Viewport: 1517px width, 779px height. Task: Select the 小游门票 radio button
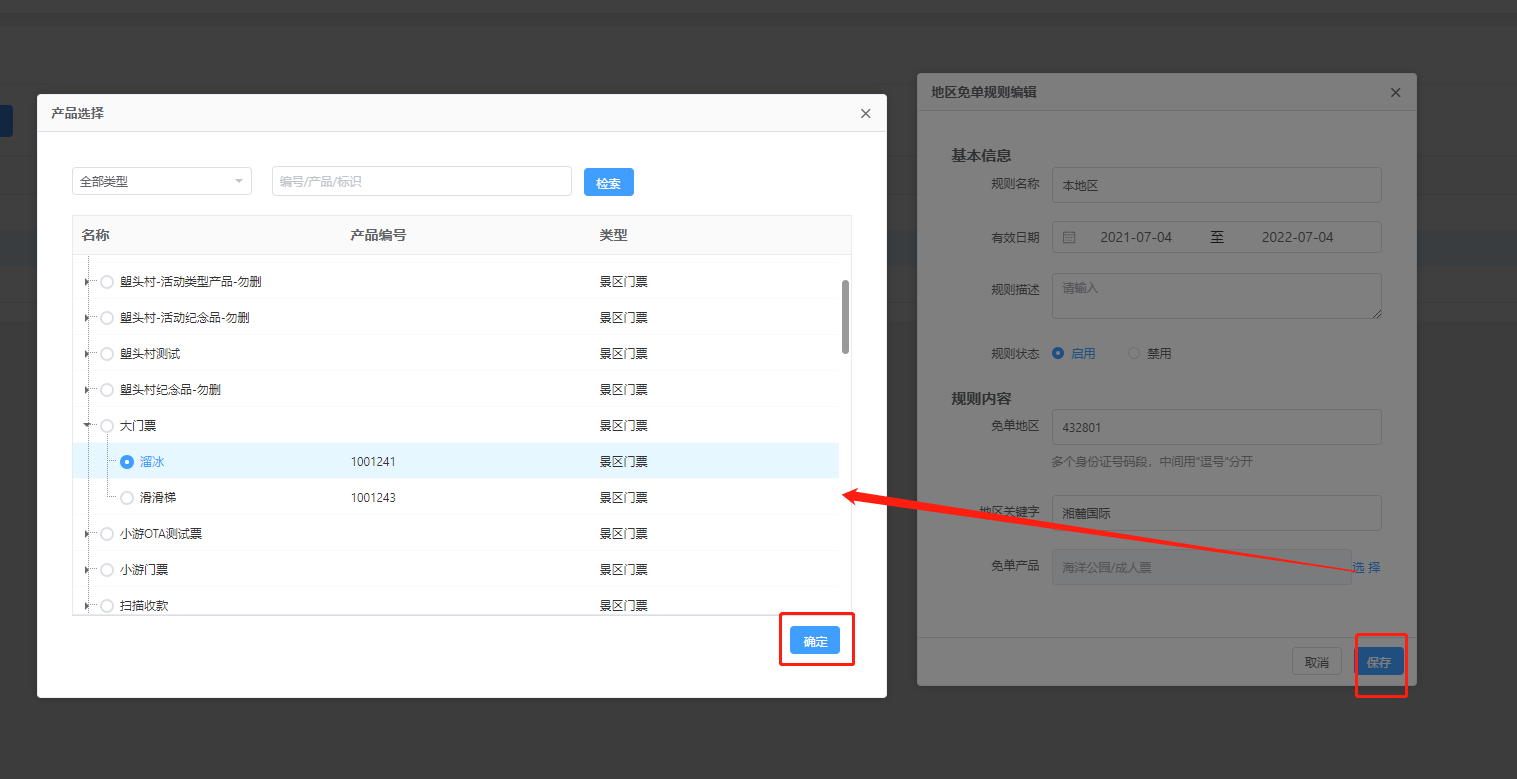pos(107,570)
